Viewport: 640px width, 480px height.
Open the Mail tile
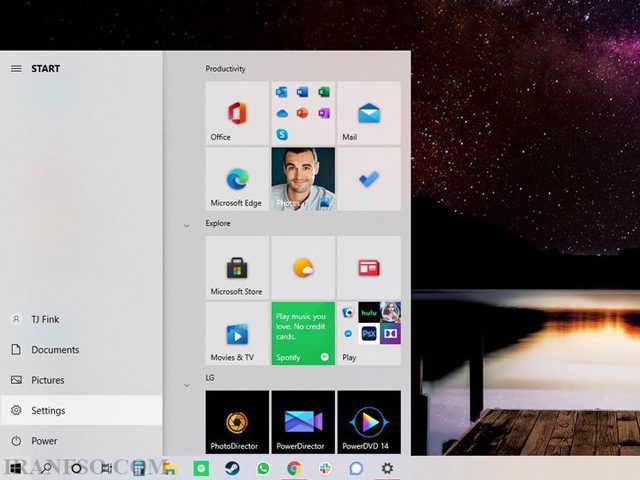coord(369,113)
